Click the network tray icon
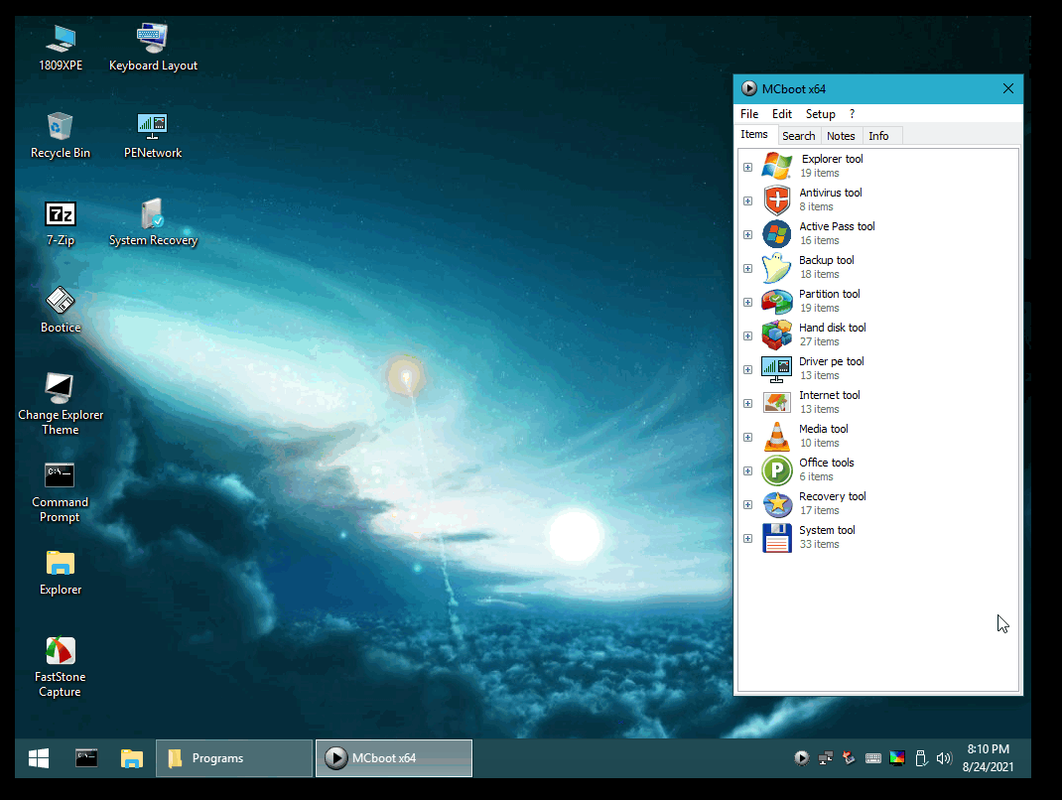Viewport: 1062px width, 800px height. 825,758
